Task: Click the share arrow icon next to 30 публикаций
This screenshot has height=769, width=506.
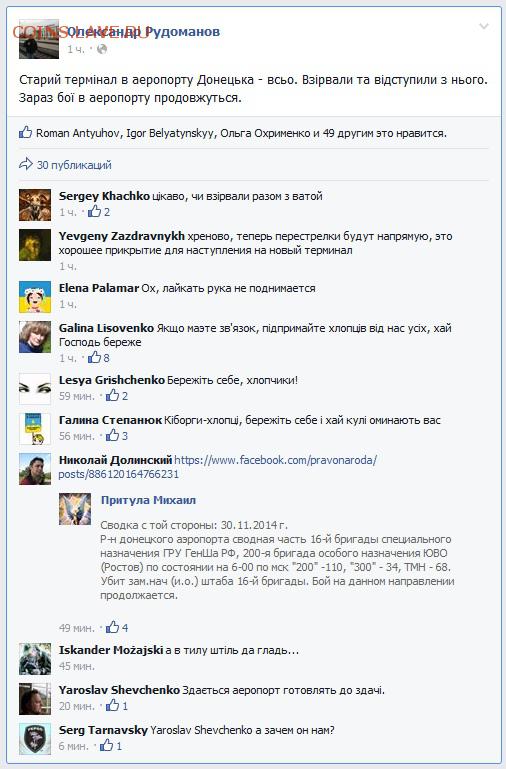Action: (x=25, y=164)
